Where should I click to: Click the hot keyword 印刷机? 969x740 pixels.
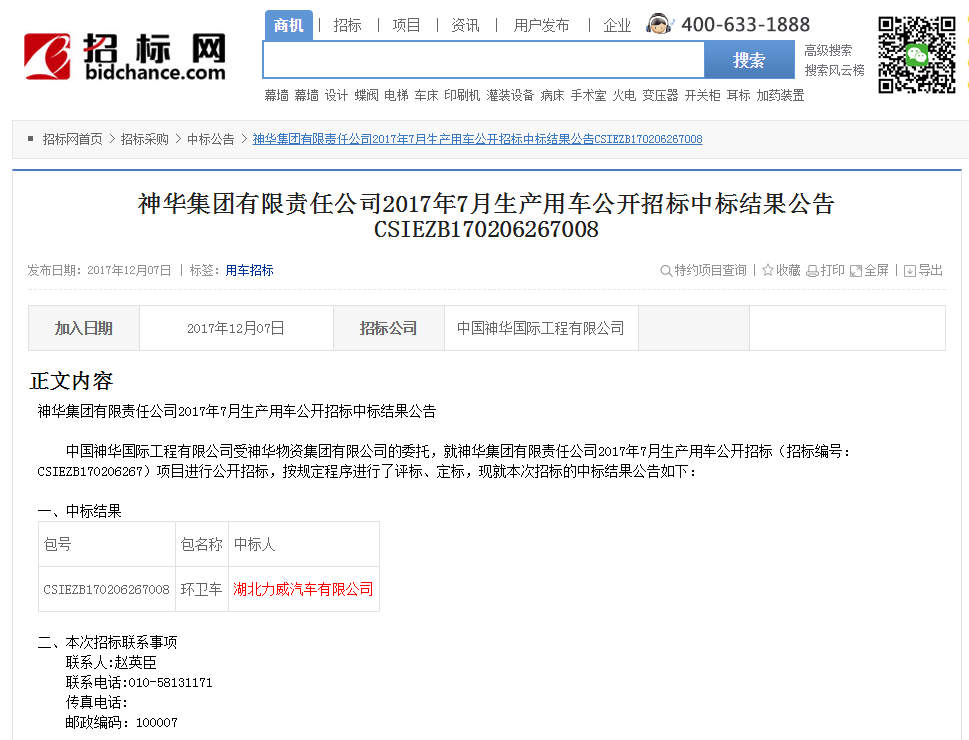pos(462,95)
